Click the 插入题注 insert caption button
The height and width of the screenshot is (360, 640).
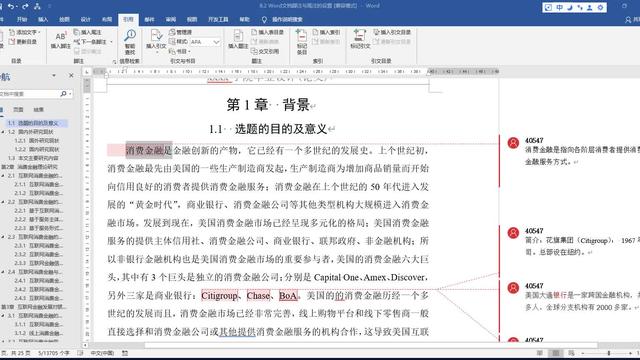click(x=238, y=40)
